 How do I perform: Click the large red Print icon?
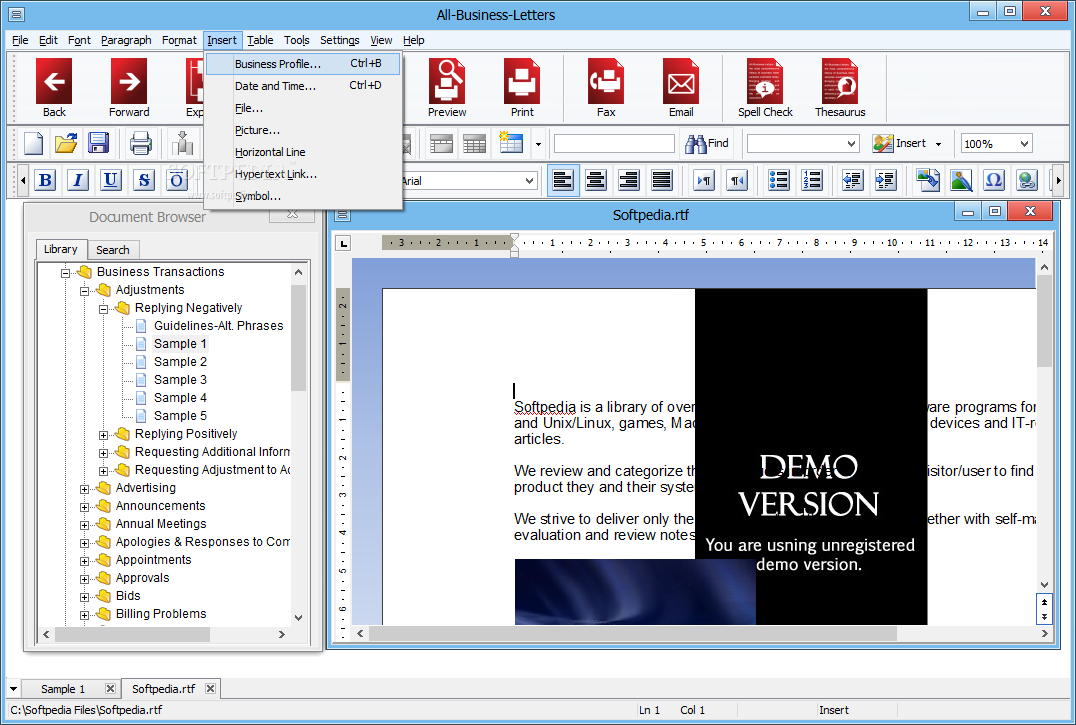(522, 88)
